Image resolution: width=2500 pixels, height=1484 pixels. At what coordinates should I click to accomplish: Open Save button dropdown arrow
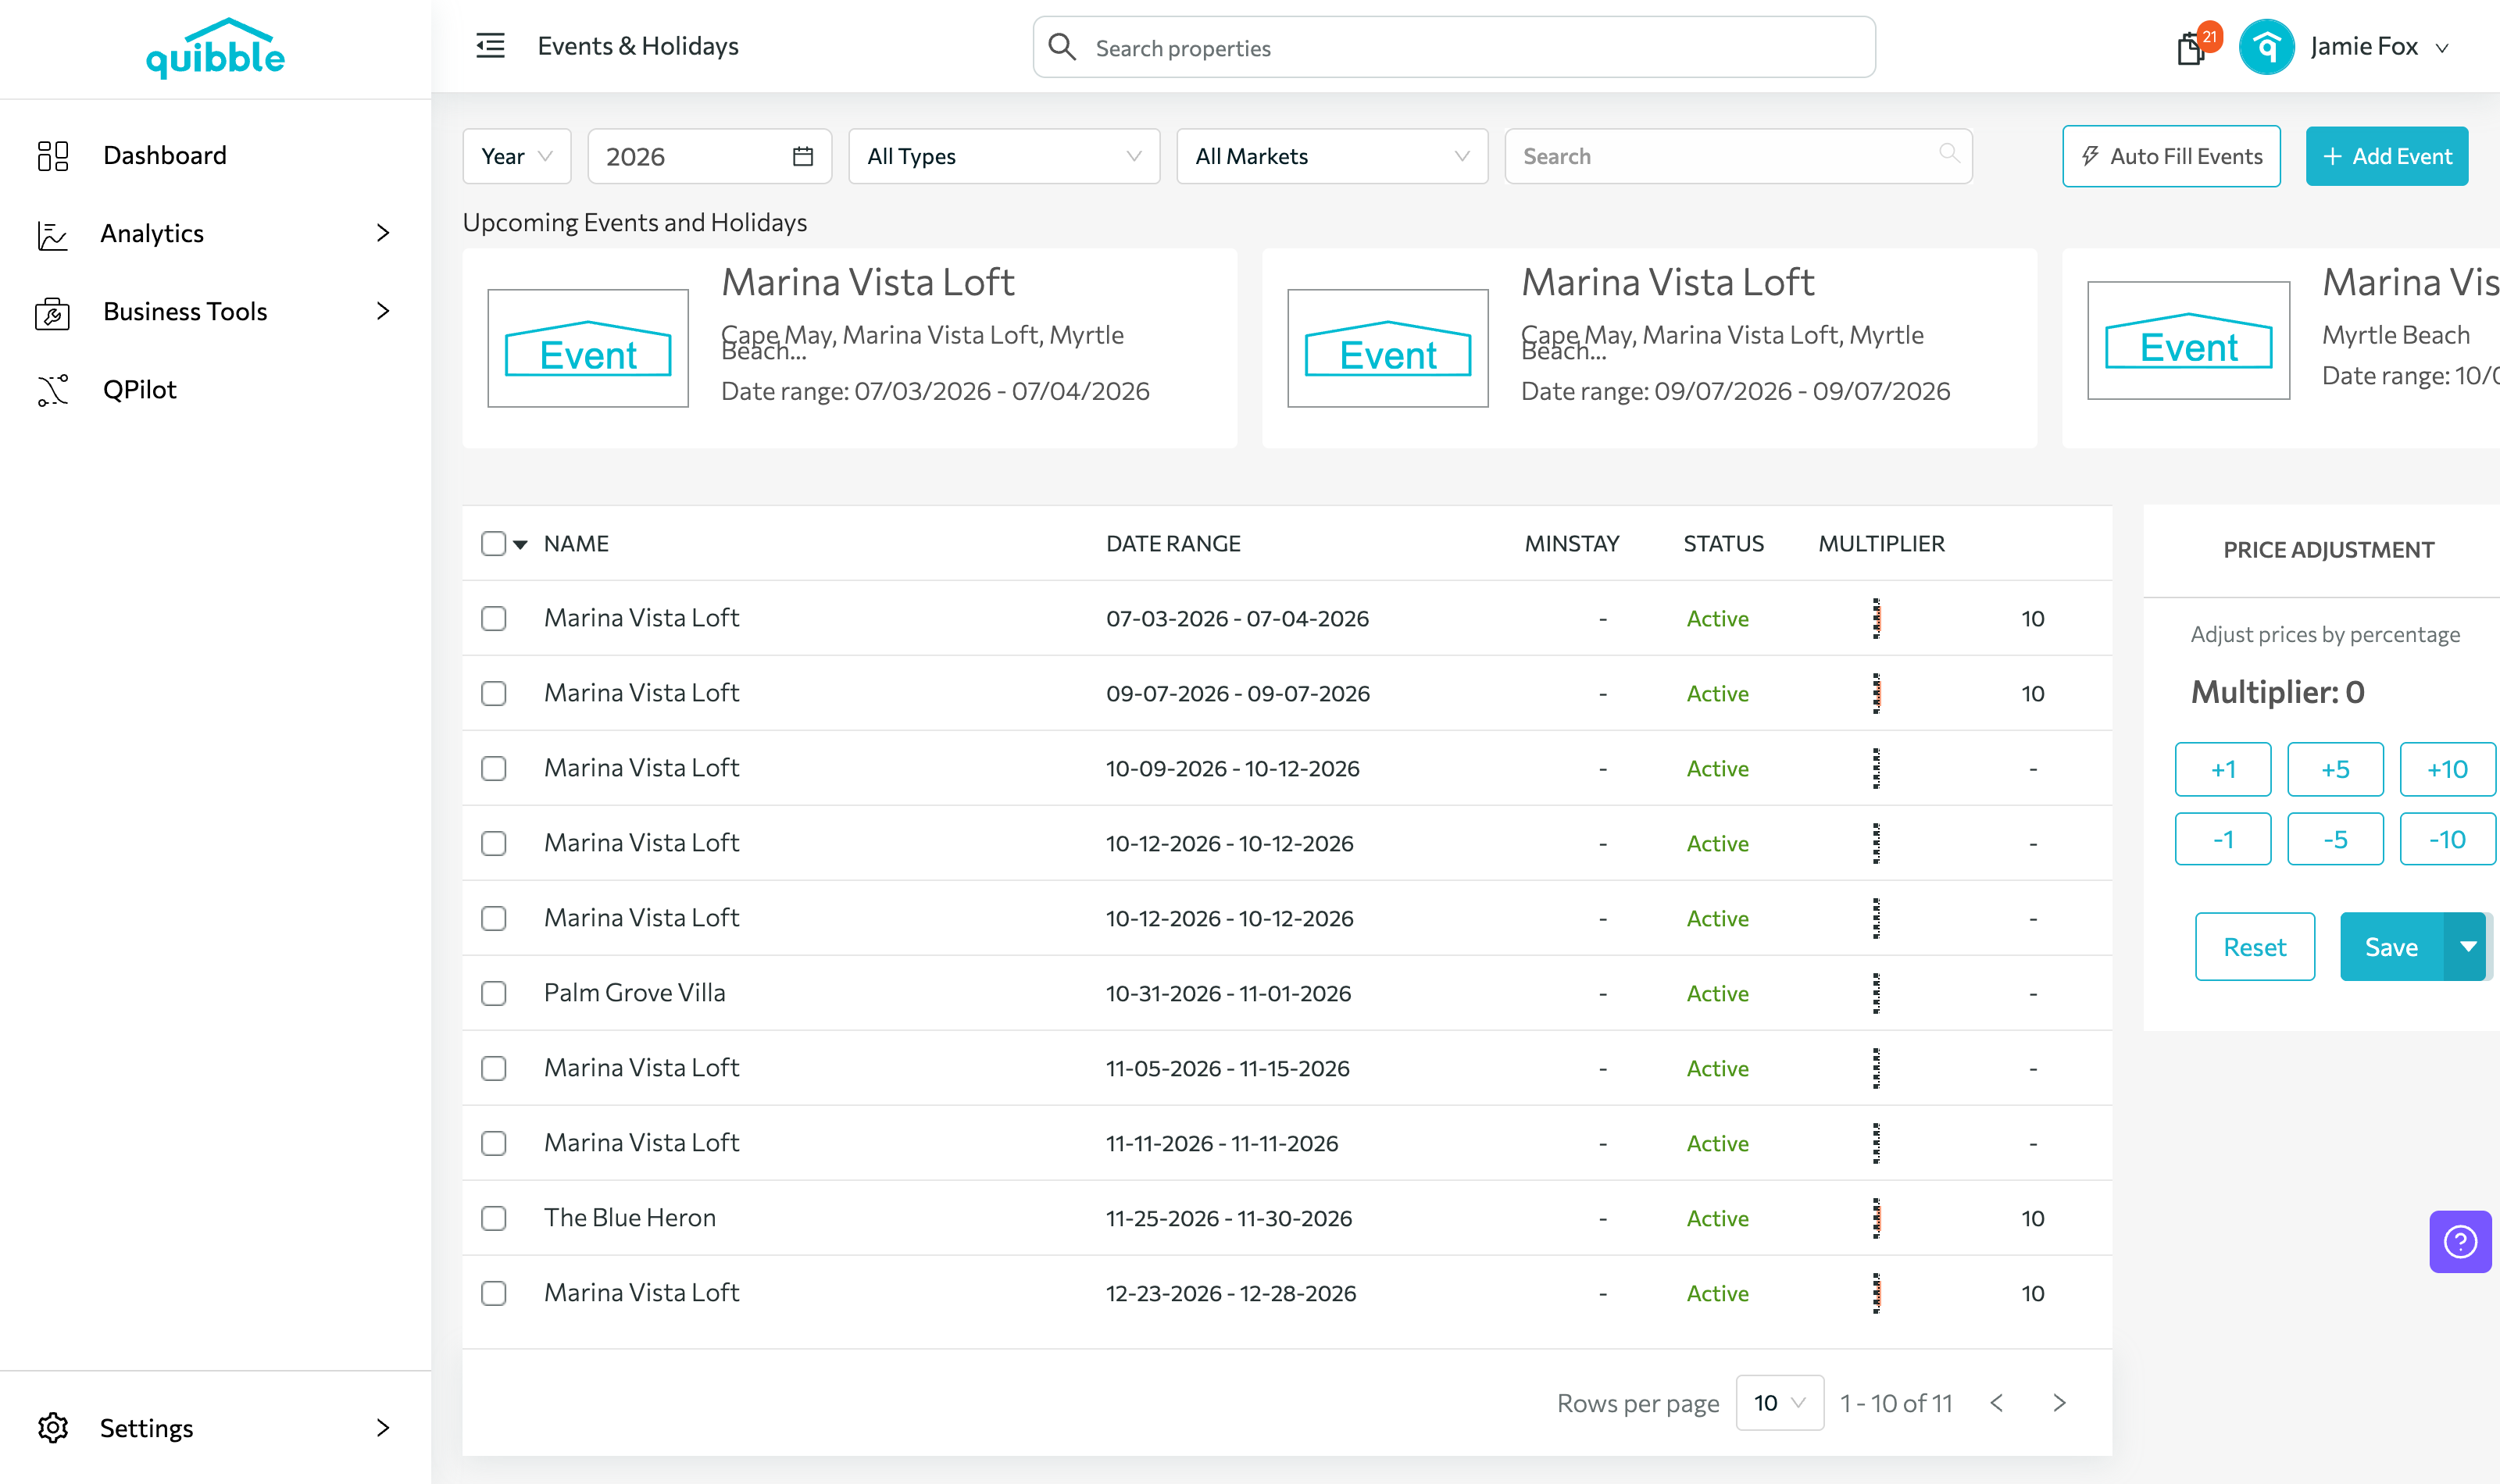pyautogui.click(x=2468, y=947)
